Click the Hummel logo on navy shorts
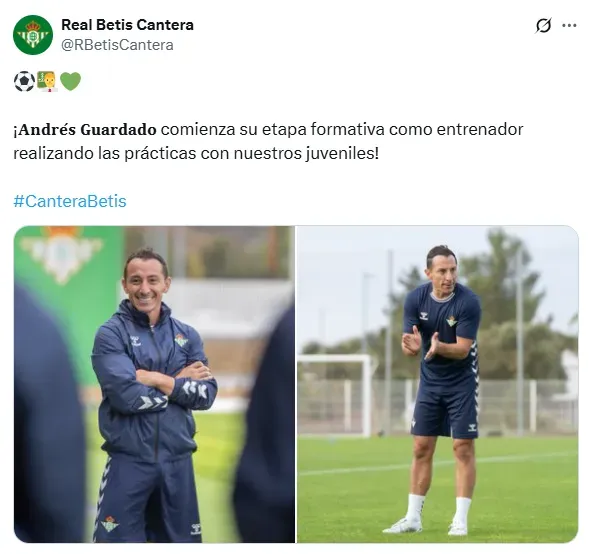The height and width of the screenshot is (554, 589). click(x=472, y=427)
